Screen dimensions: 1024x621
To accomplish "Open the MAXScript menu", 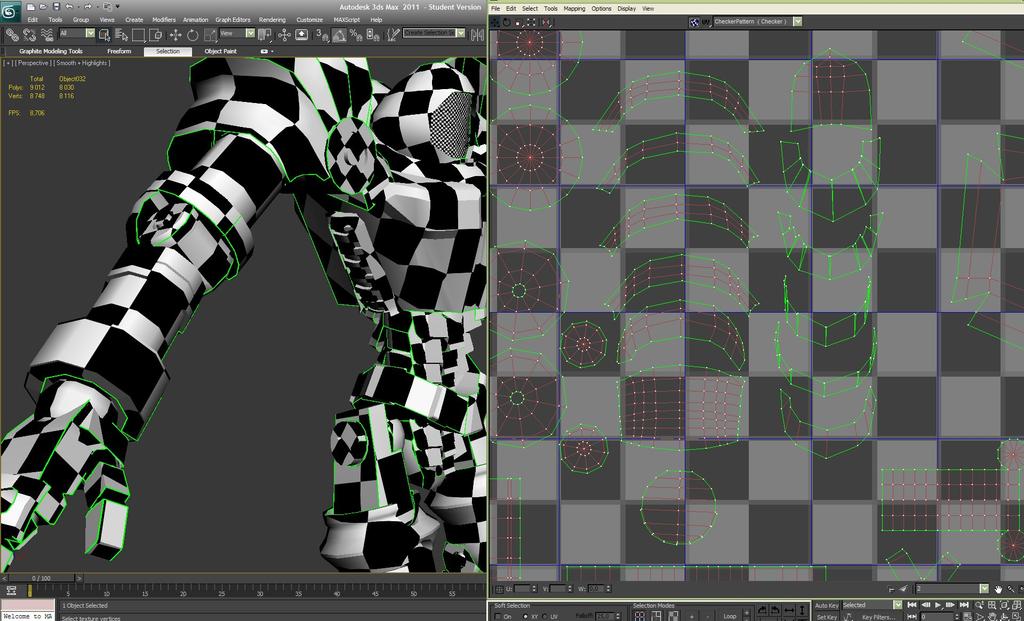I will [347, 20].
